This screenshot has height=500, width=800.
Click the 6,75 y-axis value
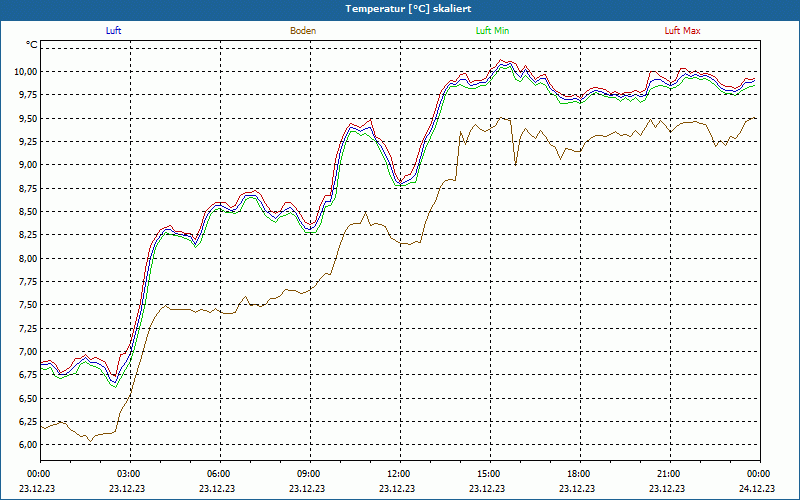pyautogui.click(x=27, y=374)
